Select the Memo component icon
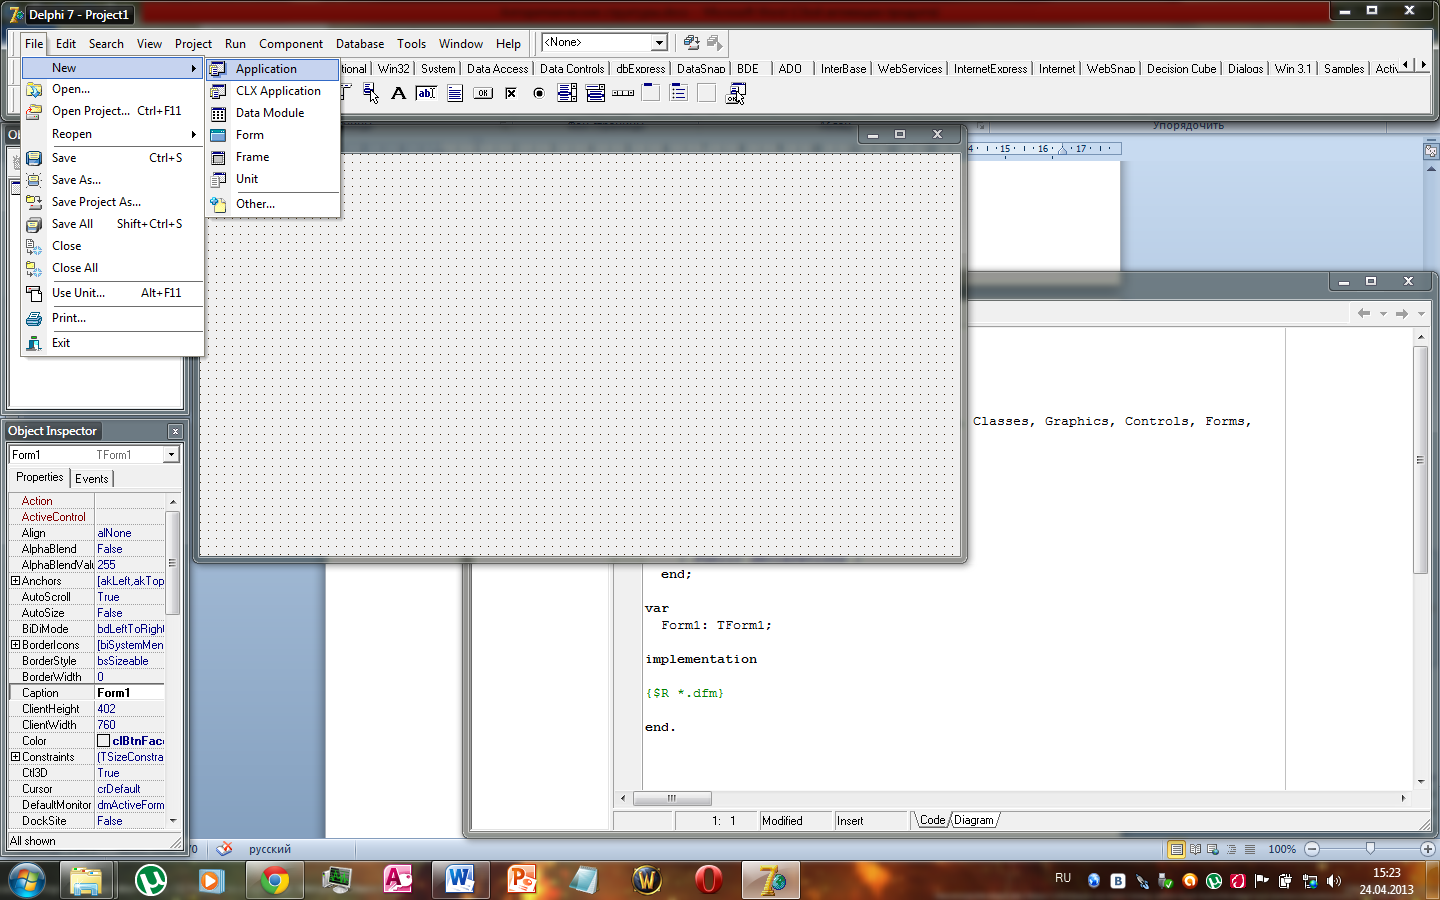The height and width of the screenshot is (900, 1440). tap(455, 93)
